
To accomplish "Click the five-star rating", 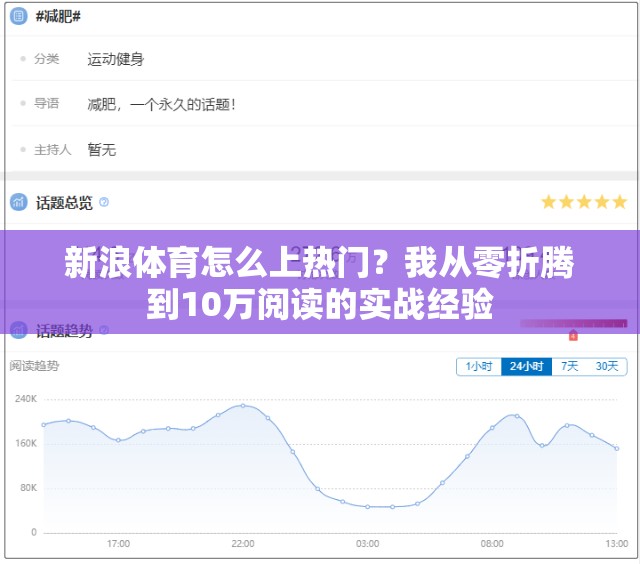I will (584, 202).
